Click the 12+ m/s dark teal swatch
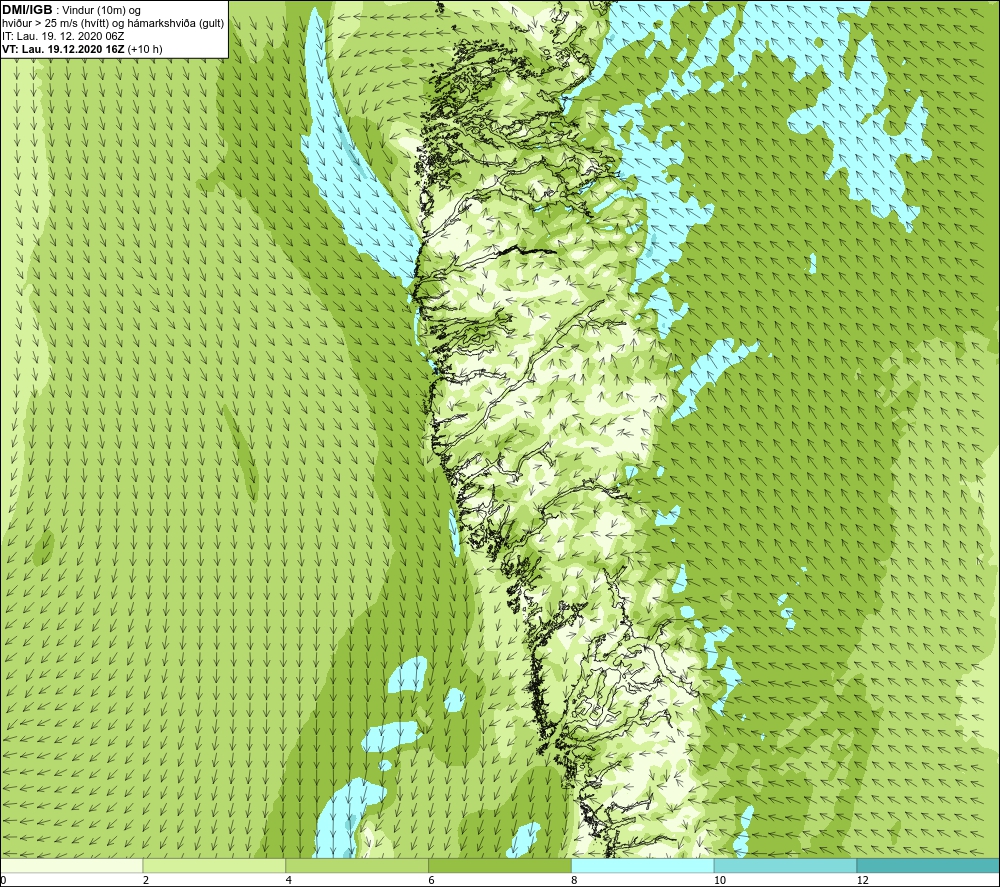The image size is (1000, 887). tap(928, 865)
